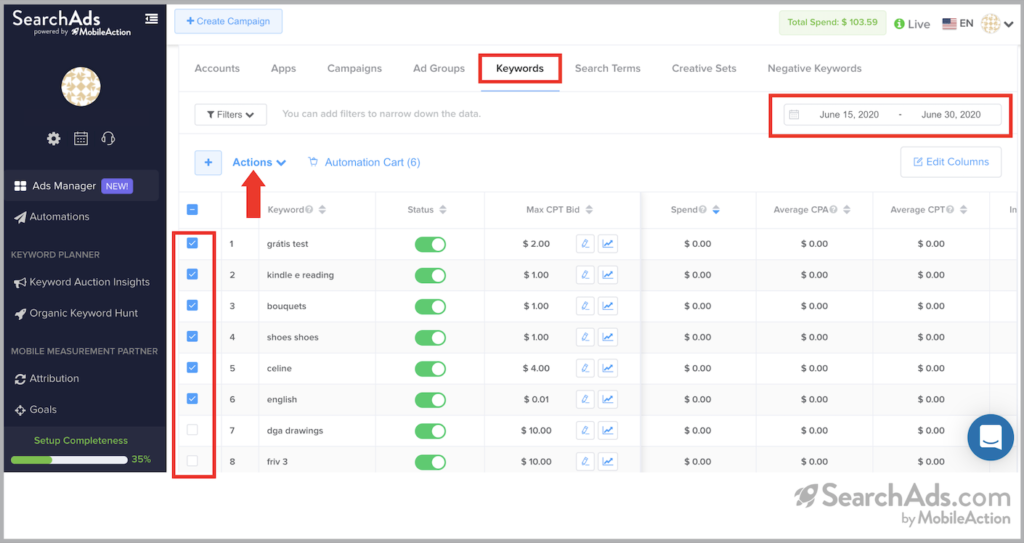Switch to Creative Sets tab
Image resolution: width=1024 pixels, height=543 pixels.
click(x=704, y=69)
